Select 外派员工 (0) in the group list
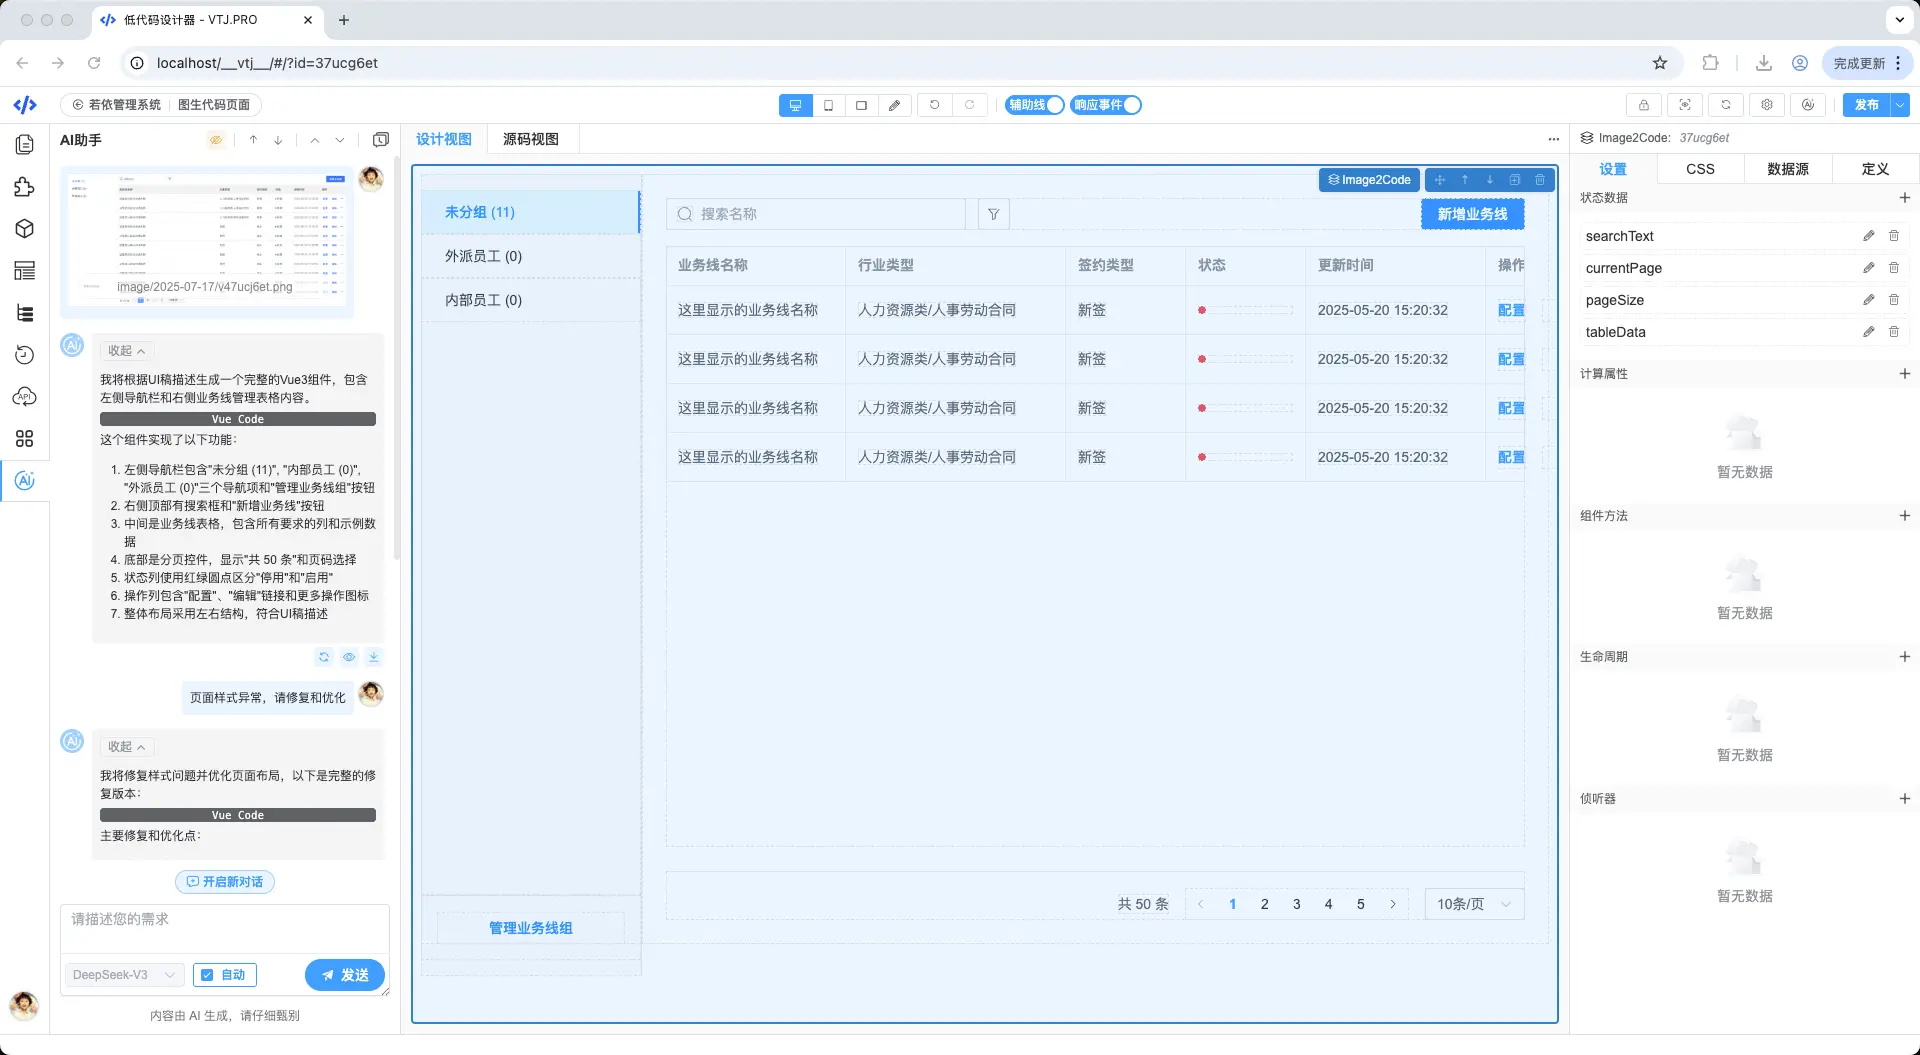Screen dimensions: 1920x1055 (x=530, y=256)
